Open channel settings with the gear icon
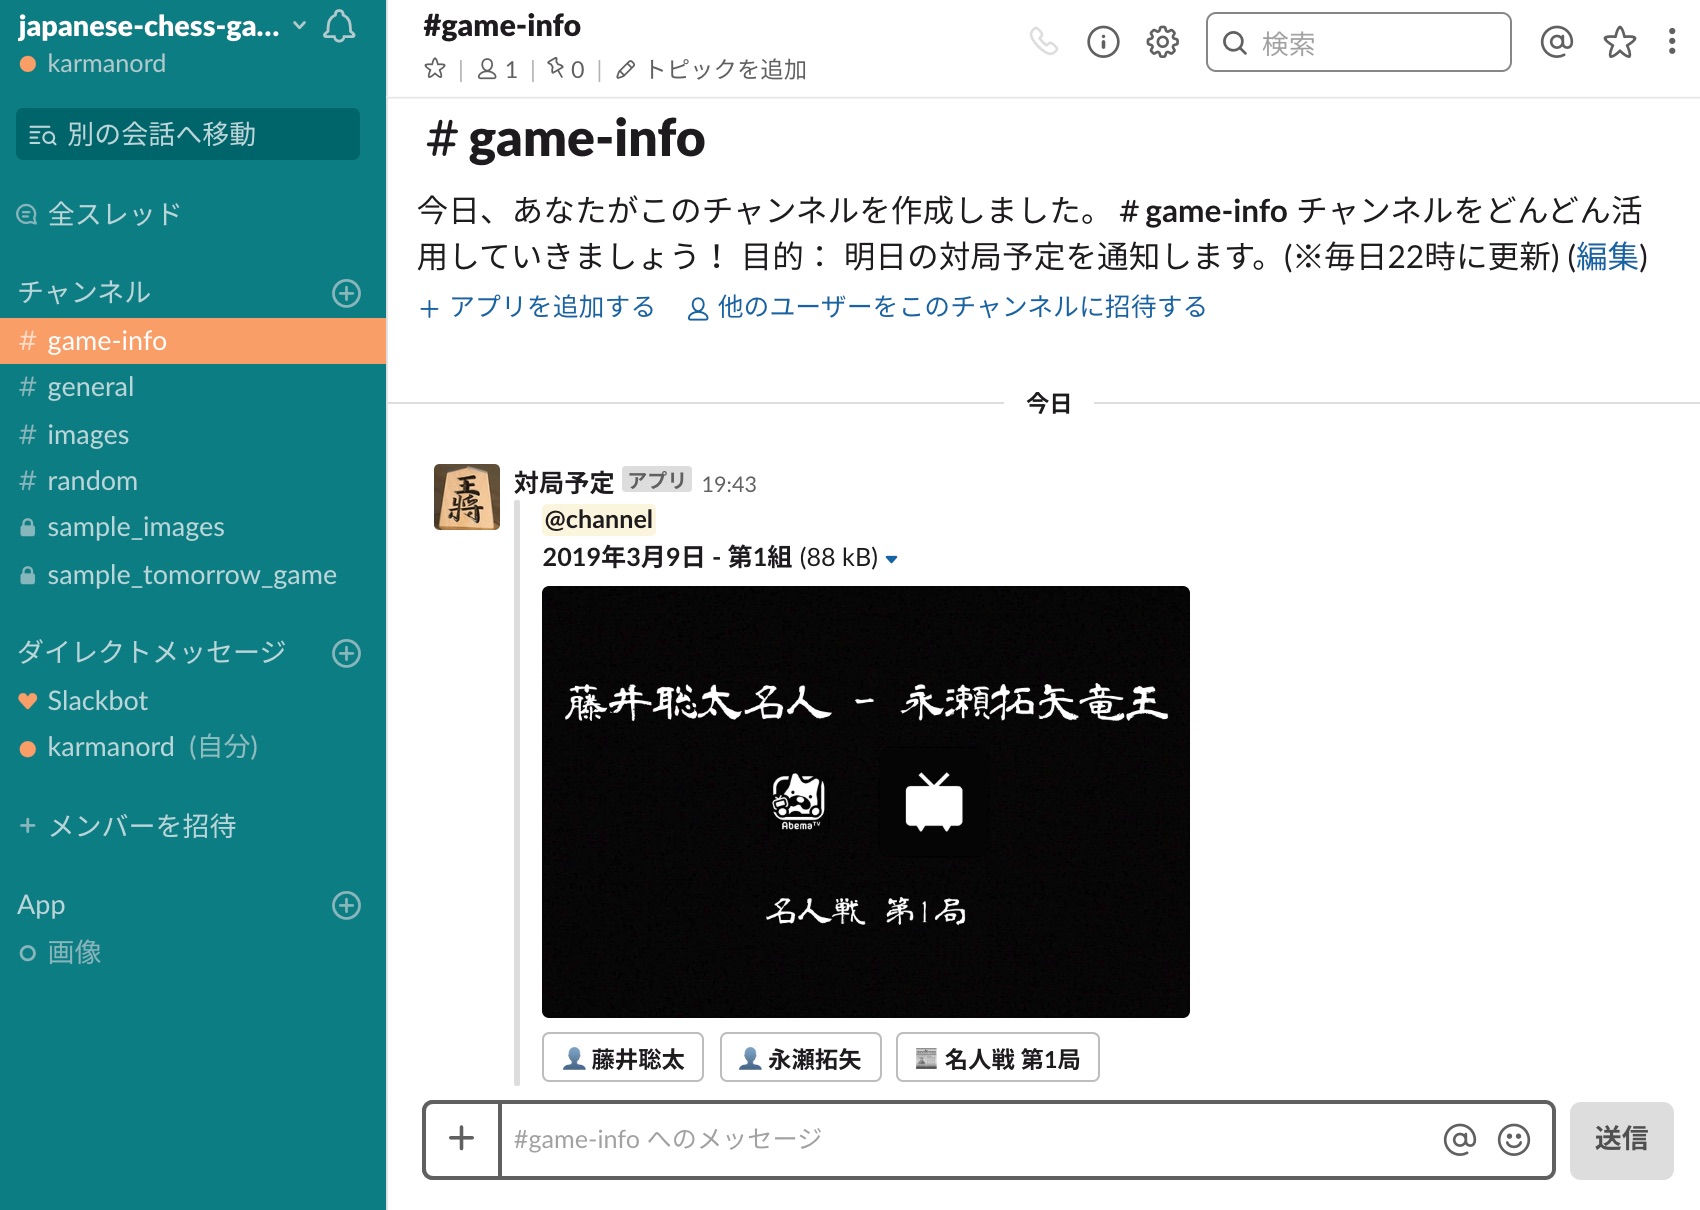 (x=1161, y=42)
